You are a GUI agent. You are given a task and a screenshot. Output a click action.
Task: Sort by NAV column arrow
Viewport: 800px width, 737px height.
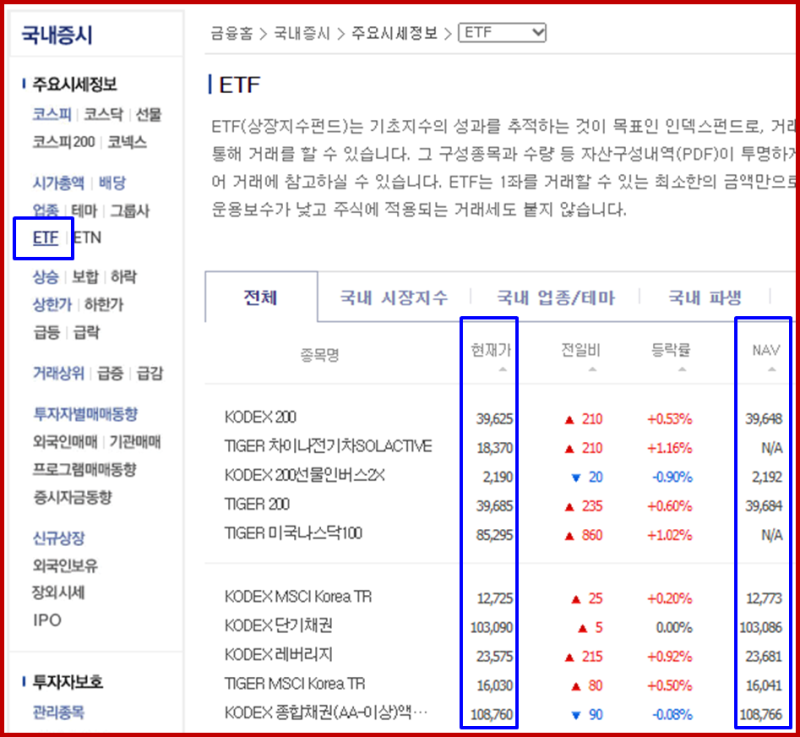(772, 369)
